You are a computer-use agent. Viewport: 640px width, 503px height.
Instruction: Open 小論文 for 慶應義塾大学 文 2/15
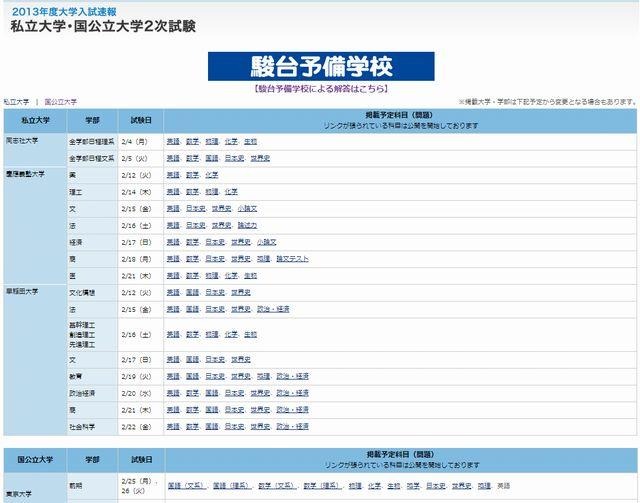[247, 208]
